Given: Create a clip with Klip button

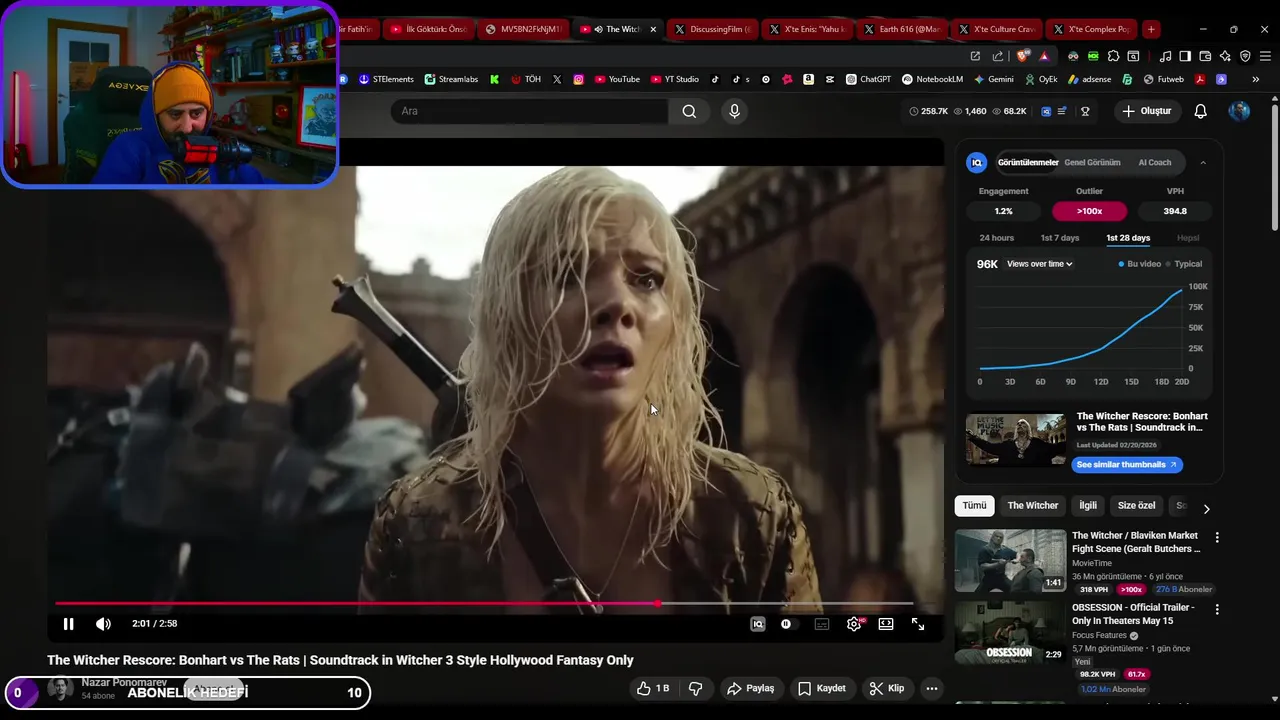Looking at the screenshot, I should point(887,688).
